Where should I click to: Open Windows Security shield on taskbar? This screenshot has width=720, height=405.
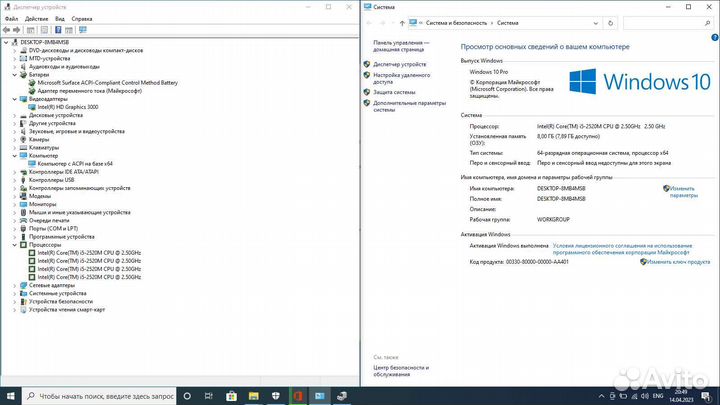276,396
